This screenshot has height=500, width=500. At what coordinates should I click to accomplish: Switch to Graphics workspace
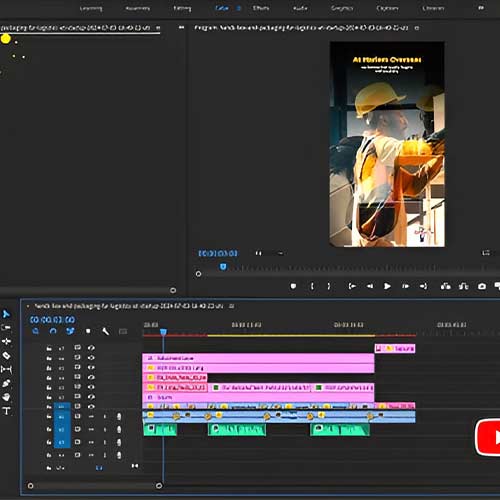coord(342,8)
